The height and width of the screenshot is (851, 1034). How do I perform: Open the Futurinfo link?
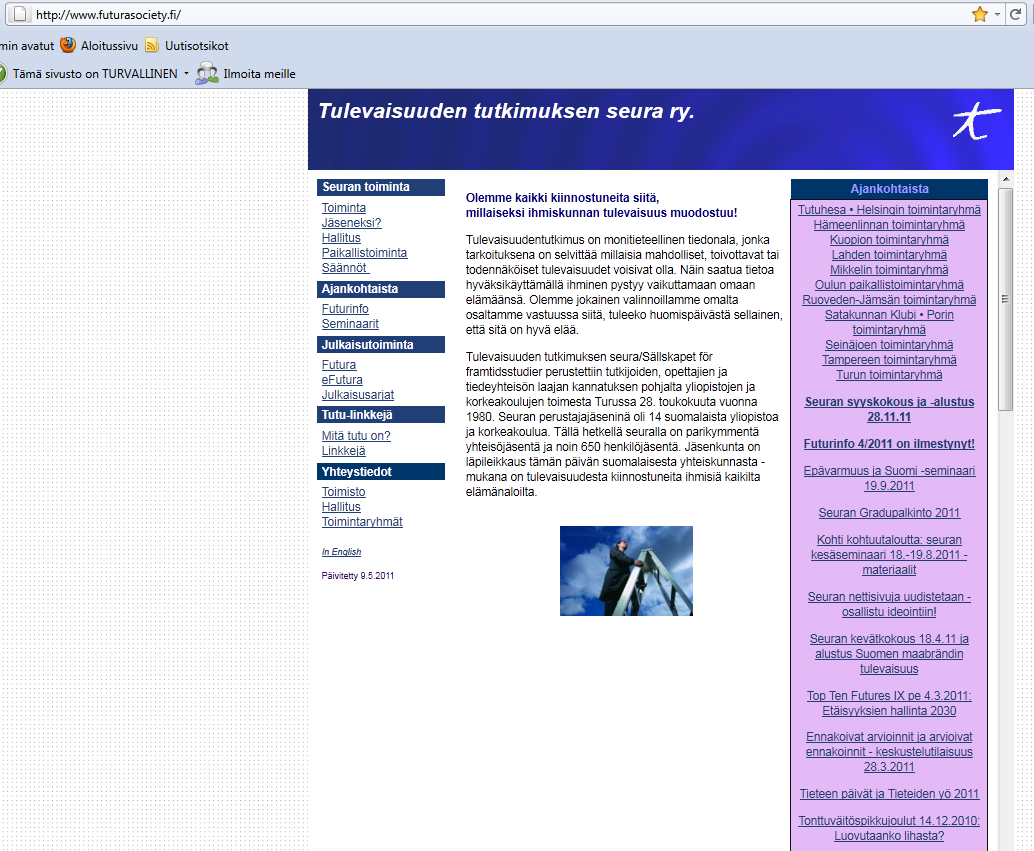pyautogui.click(x=345, y=309)
